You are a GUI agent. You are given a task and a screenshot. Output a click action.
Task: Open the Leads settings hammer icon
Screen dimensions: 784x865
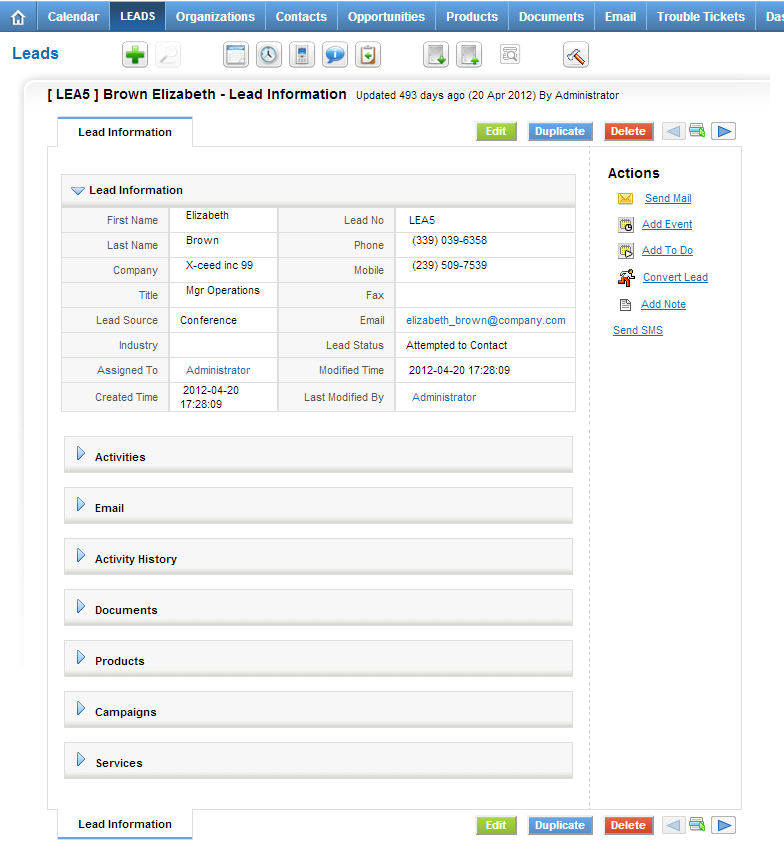click(576, 55)
